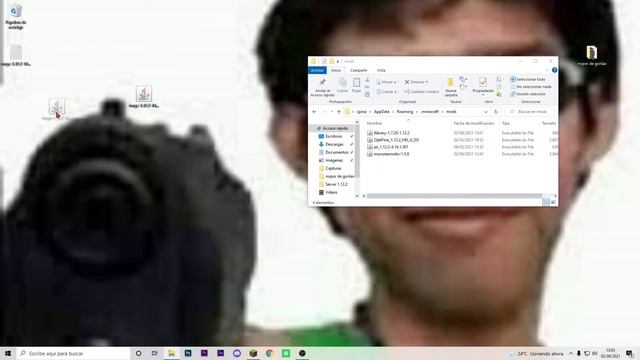Open File Explorer from taskbar

pyautogui.click(x=171, y=353)
